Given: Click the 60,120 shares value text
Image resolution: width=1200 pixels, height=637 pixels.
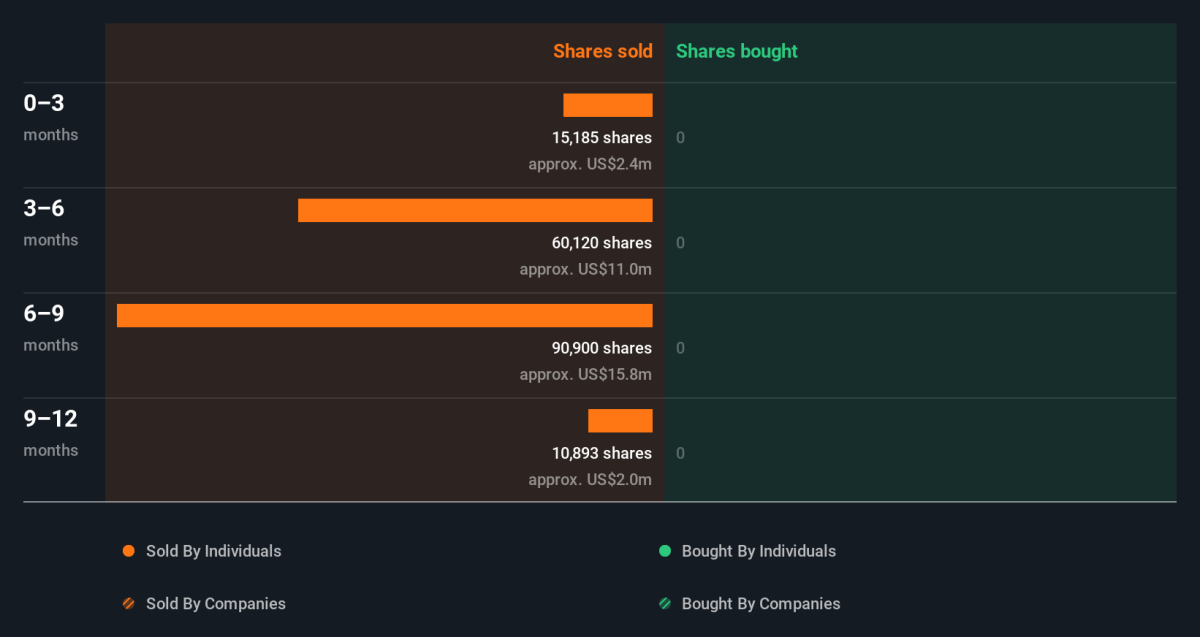Looking at the screenshot, I should point(602,243).
